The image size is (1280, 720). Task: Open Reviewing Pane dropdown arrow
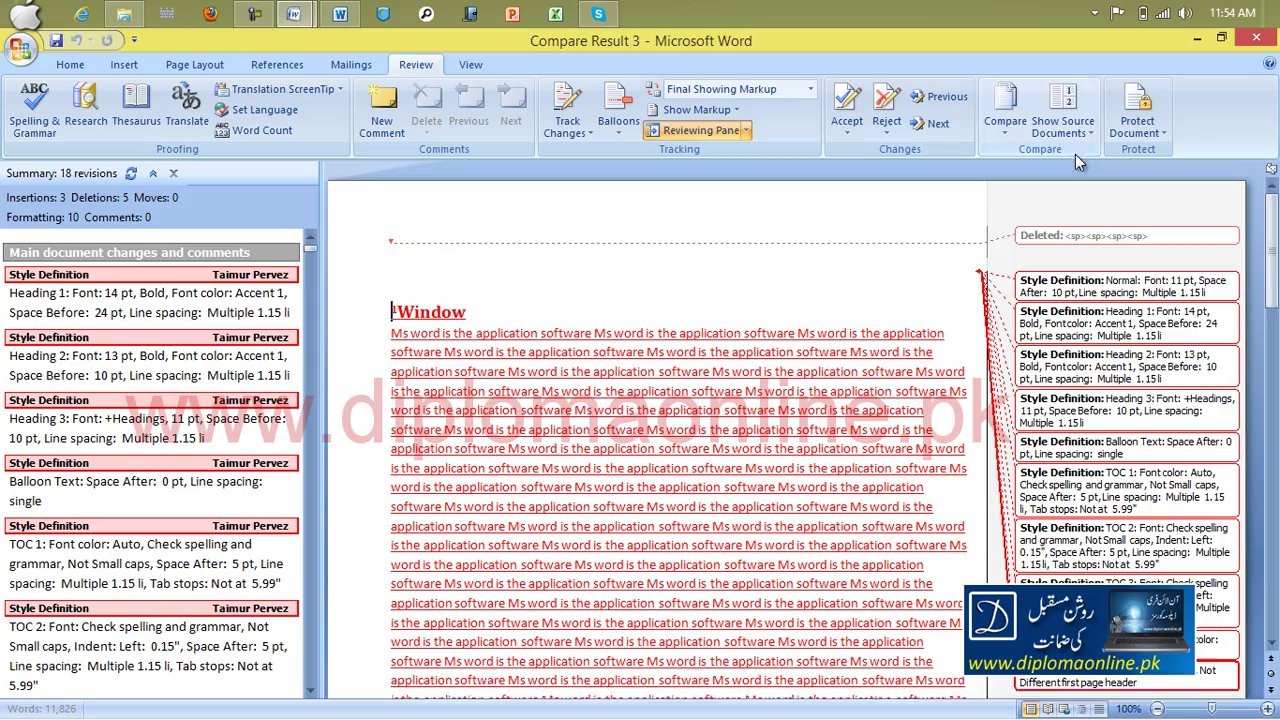[746, 130]
